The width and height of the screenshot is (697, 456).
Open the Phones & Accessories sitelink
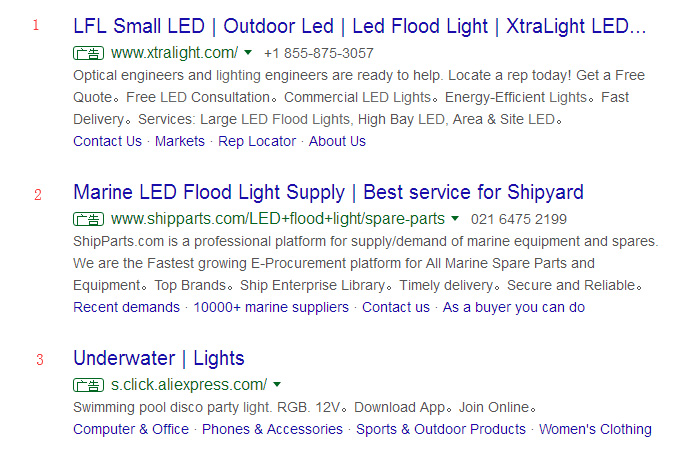coord(272,429)
